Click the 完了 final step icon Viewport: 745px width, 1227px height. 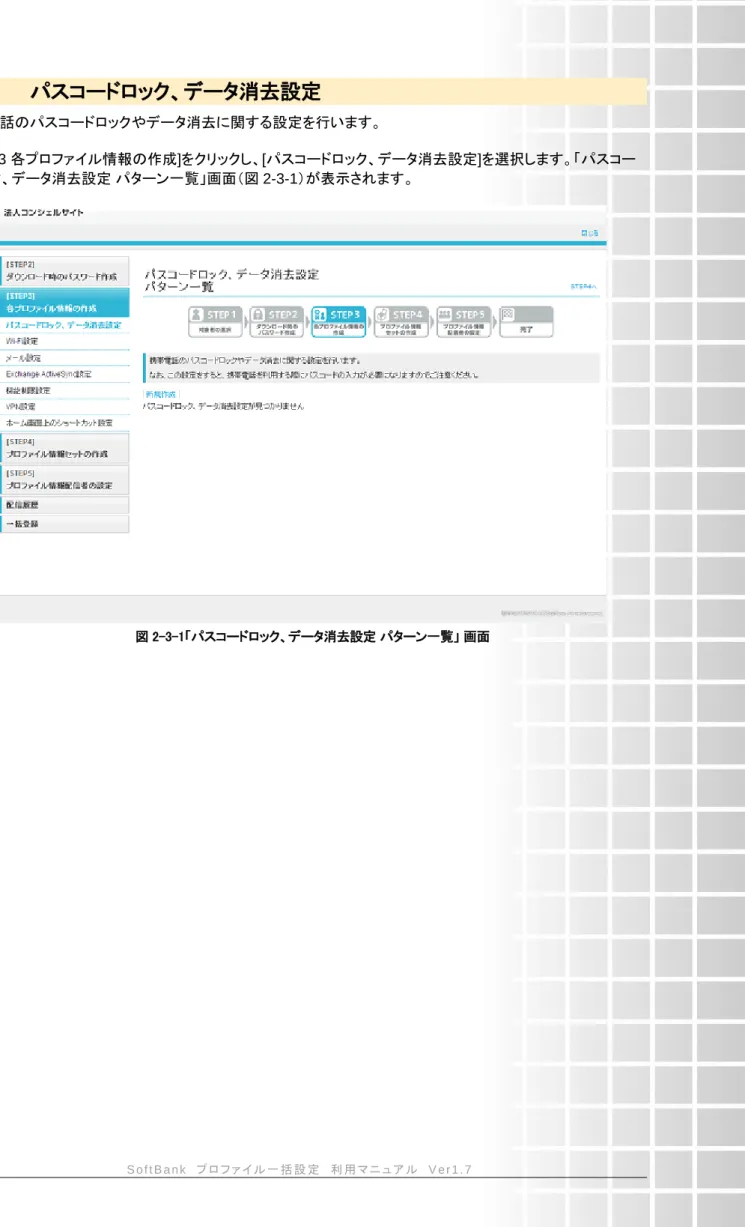pyautogui.click(x=526, y=321)
